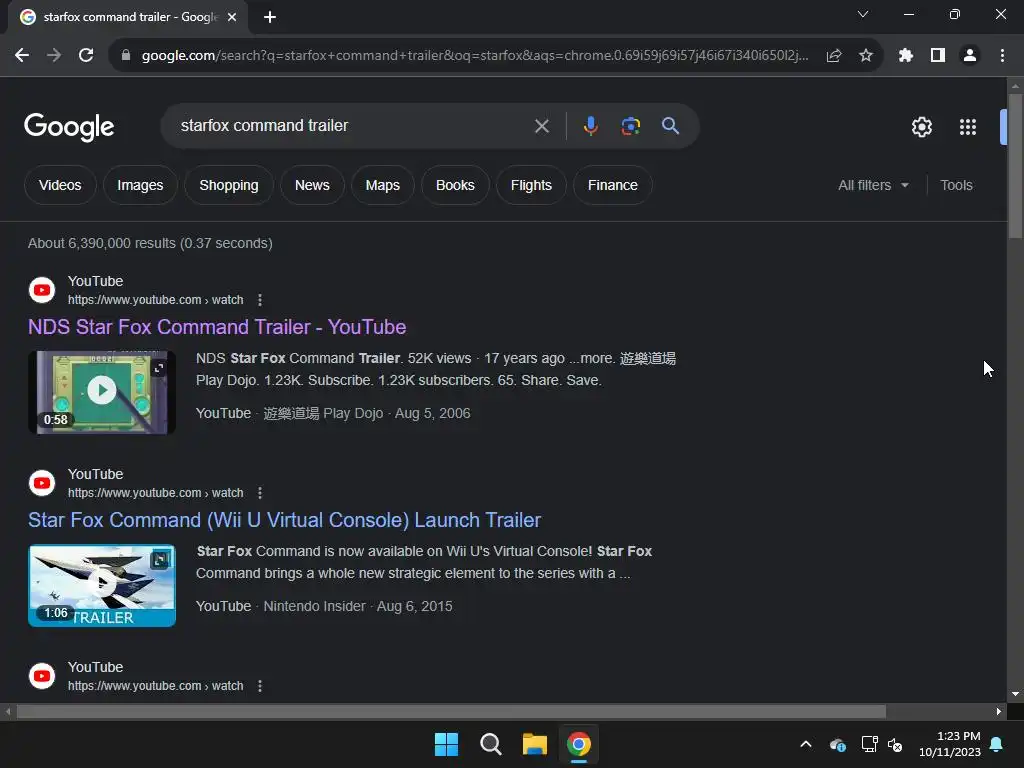
Task: Click the second result's youtube.com watch URL
Action: (155, 493)
